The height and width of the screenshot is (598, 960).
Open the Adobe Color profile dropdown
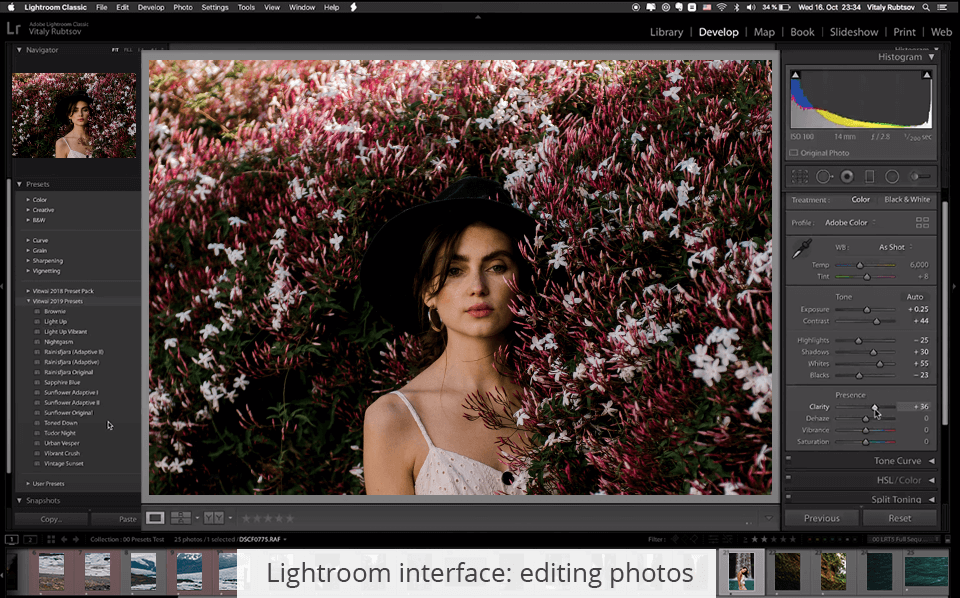[x=850, y=222]
